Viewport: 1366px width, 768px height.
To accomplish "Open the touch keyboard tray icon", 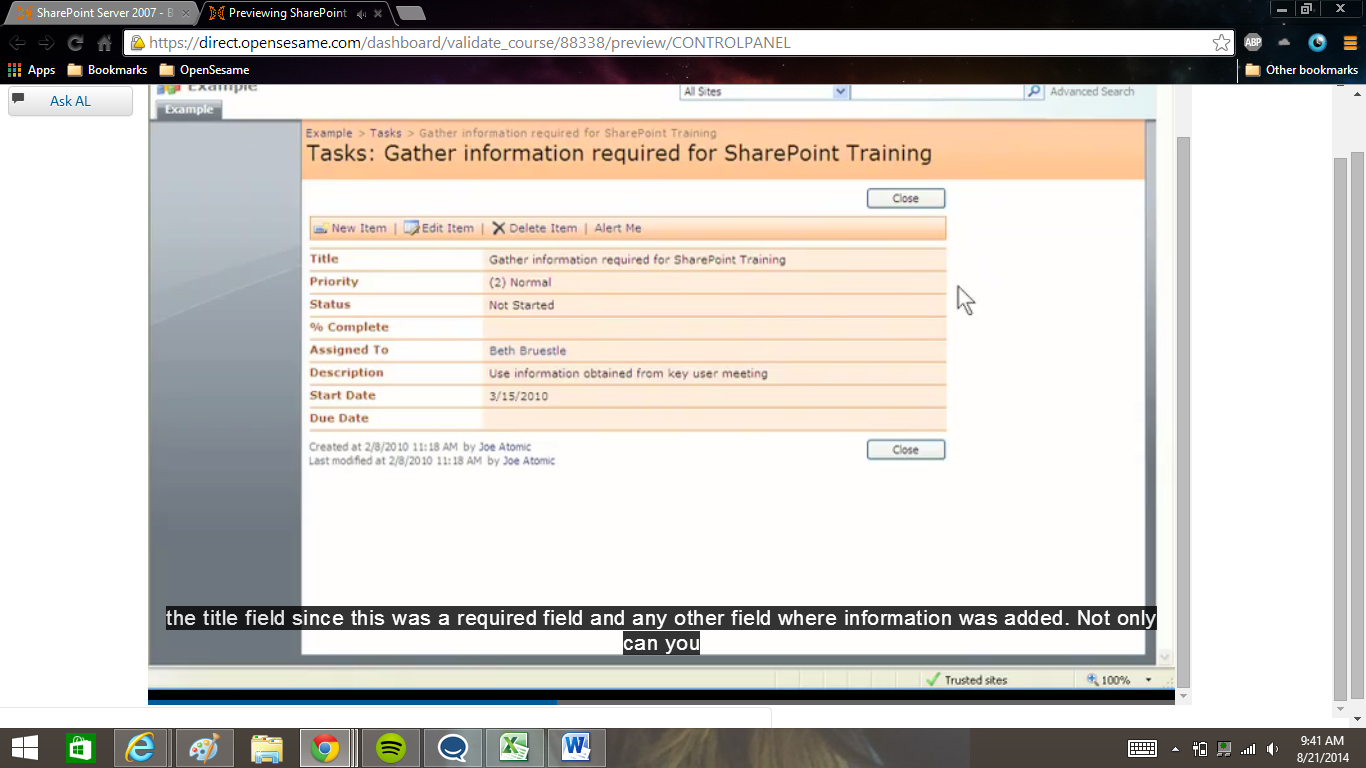I will click(x=1142, y=748).
